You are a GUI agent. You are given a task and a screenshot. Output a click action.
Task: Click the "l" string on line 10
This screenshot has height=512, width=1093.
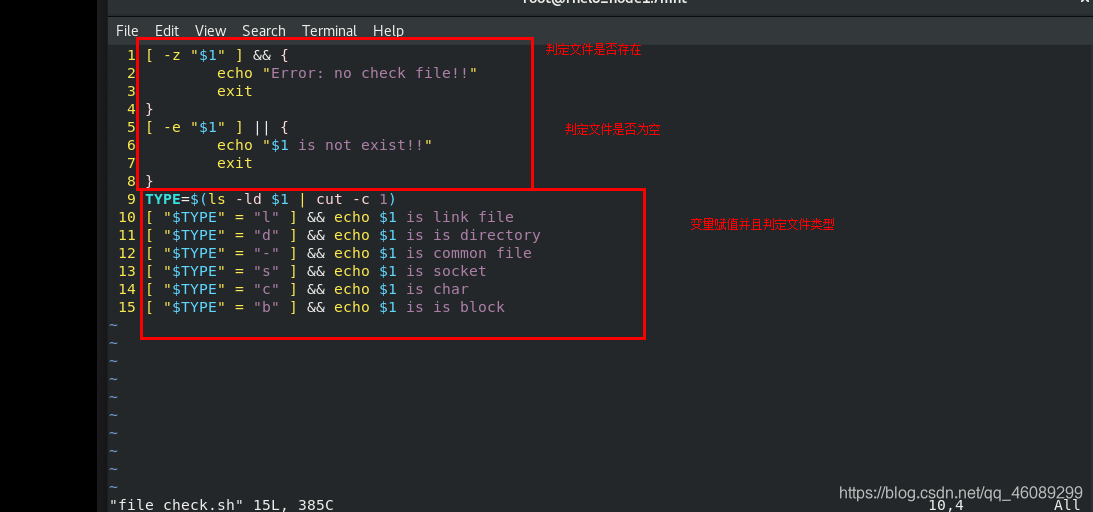click(266, 217)
